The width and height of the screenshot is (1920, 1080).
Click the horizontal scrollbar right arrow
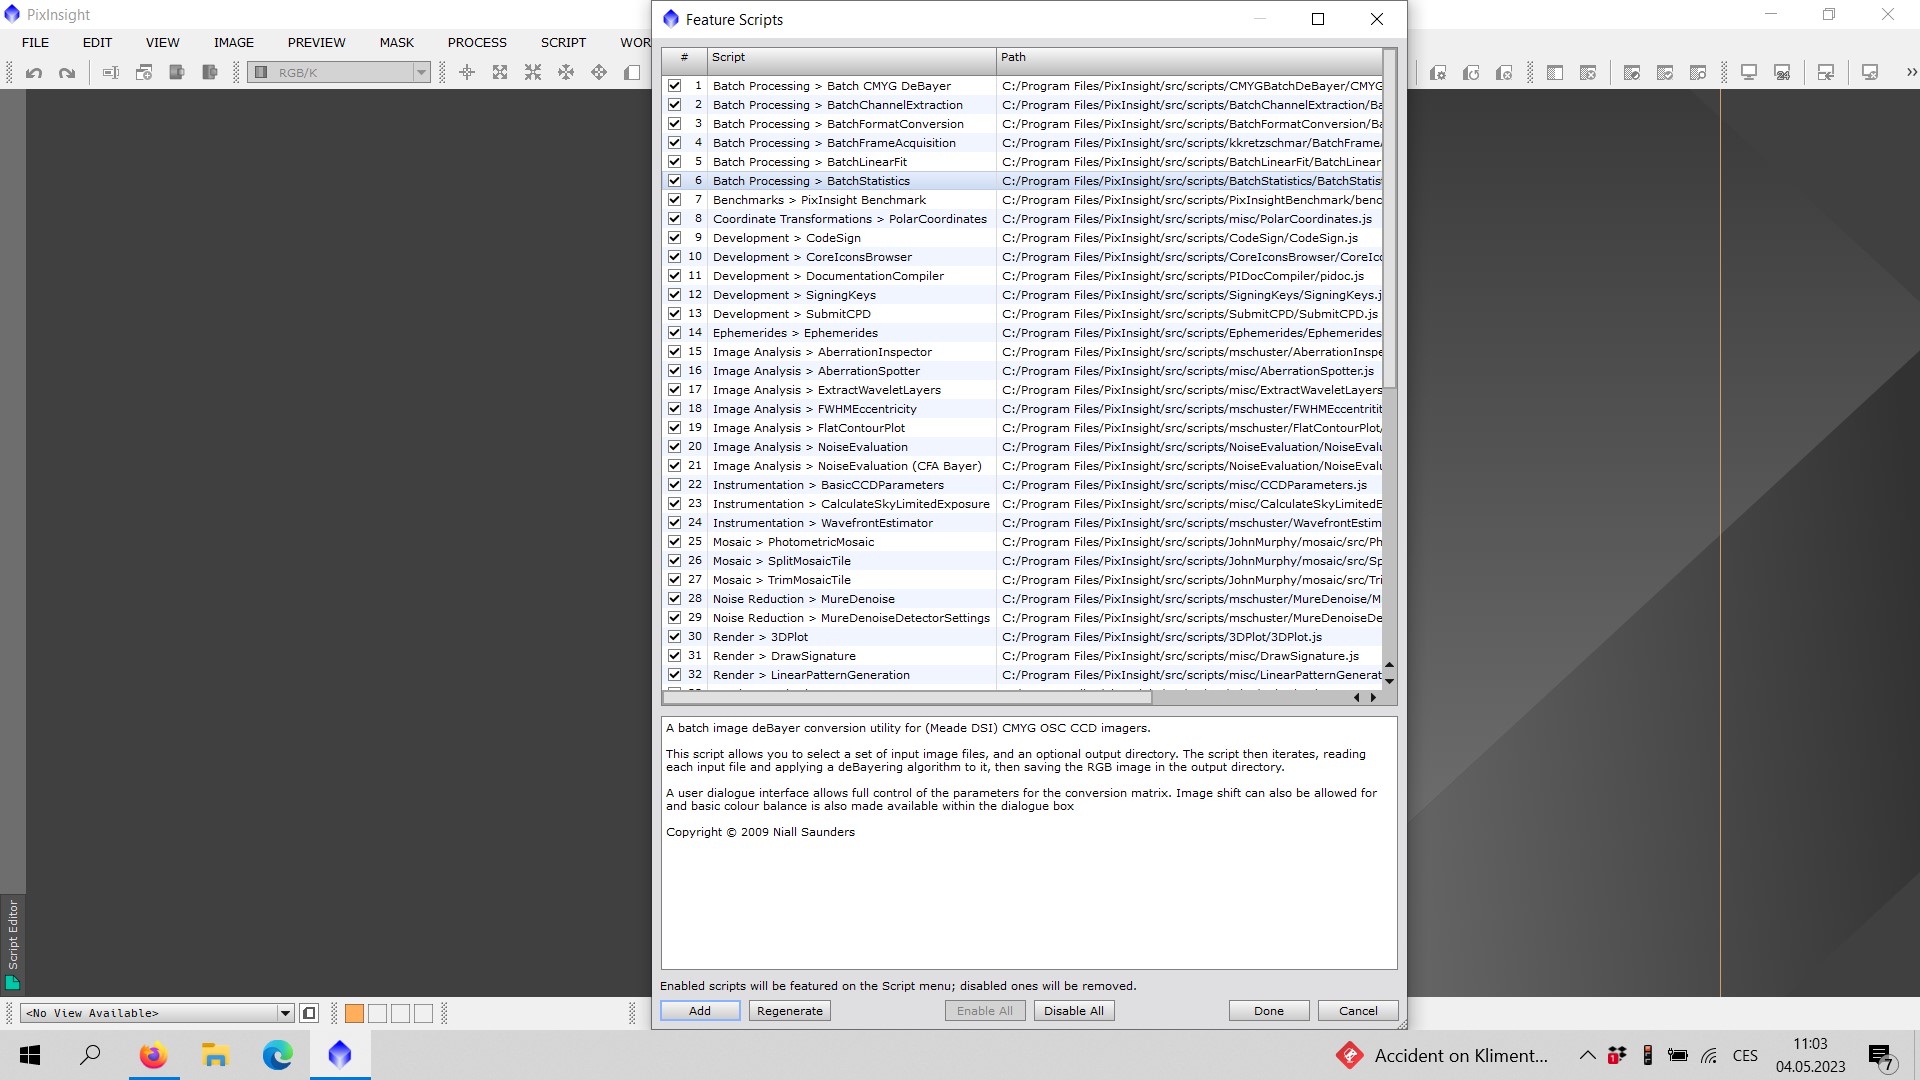point(1373,698)
